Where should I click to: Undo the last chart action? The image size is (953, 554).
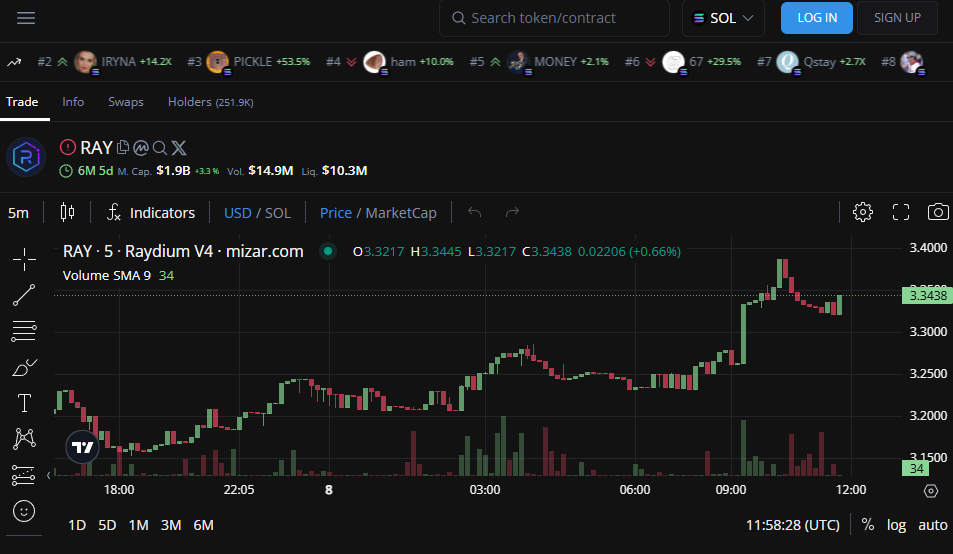(475, 212)
